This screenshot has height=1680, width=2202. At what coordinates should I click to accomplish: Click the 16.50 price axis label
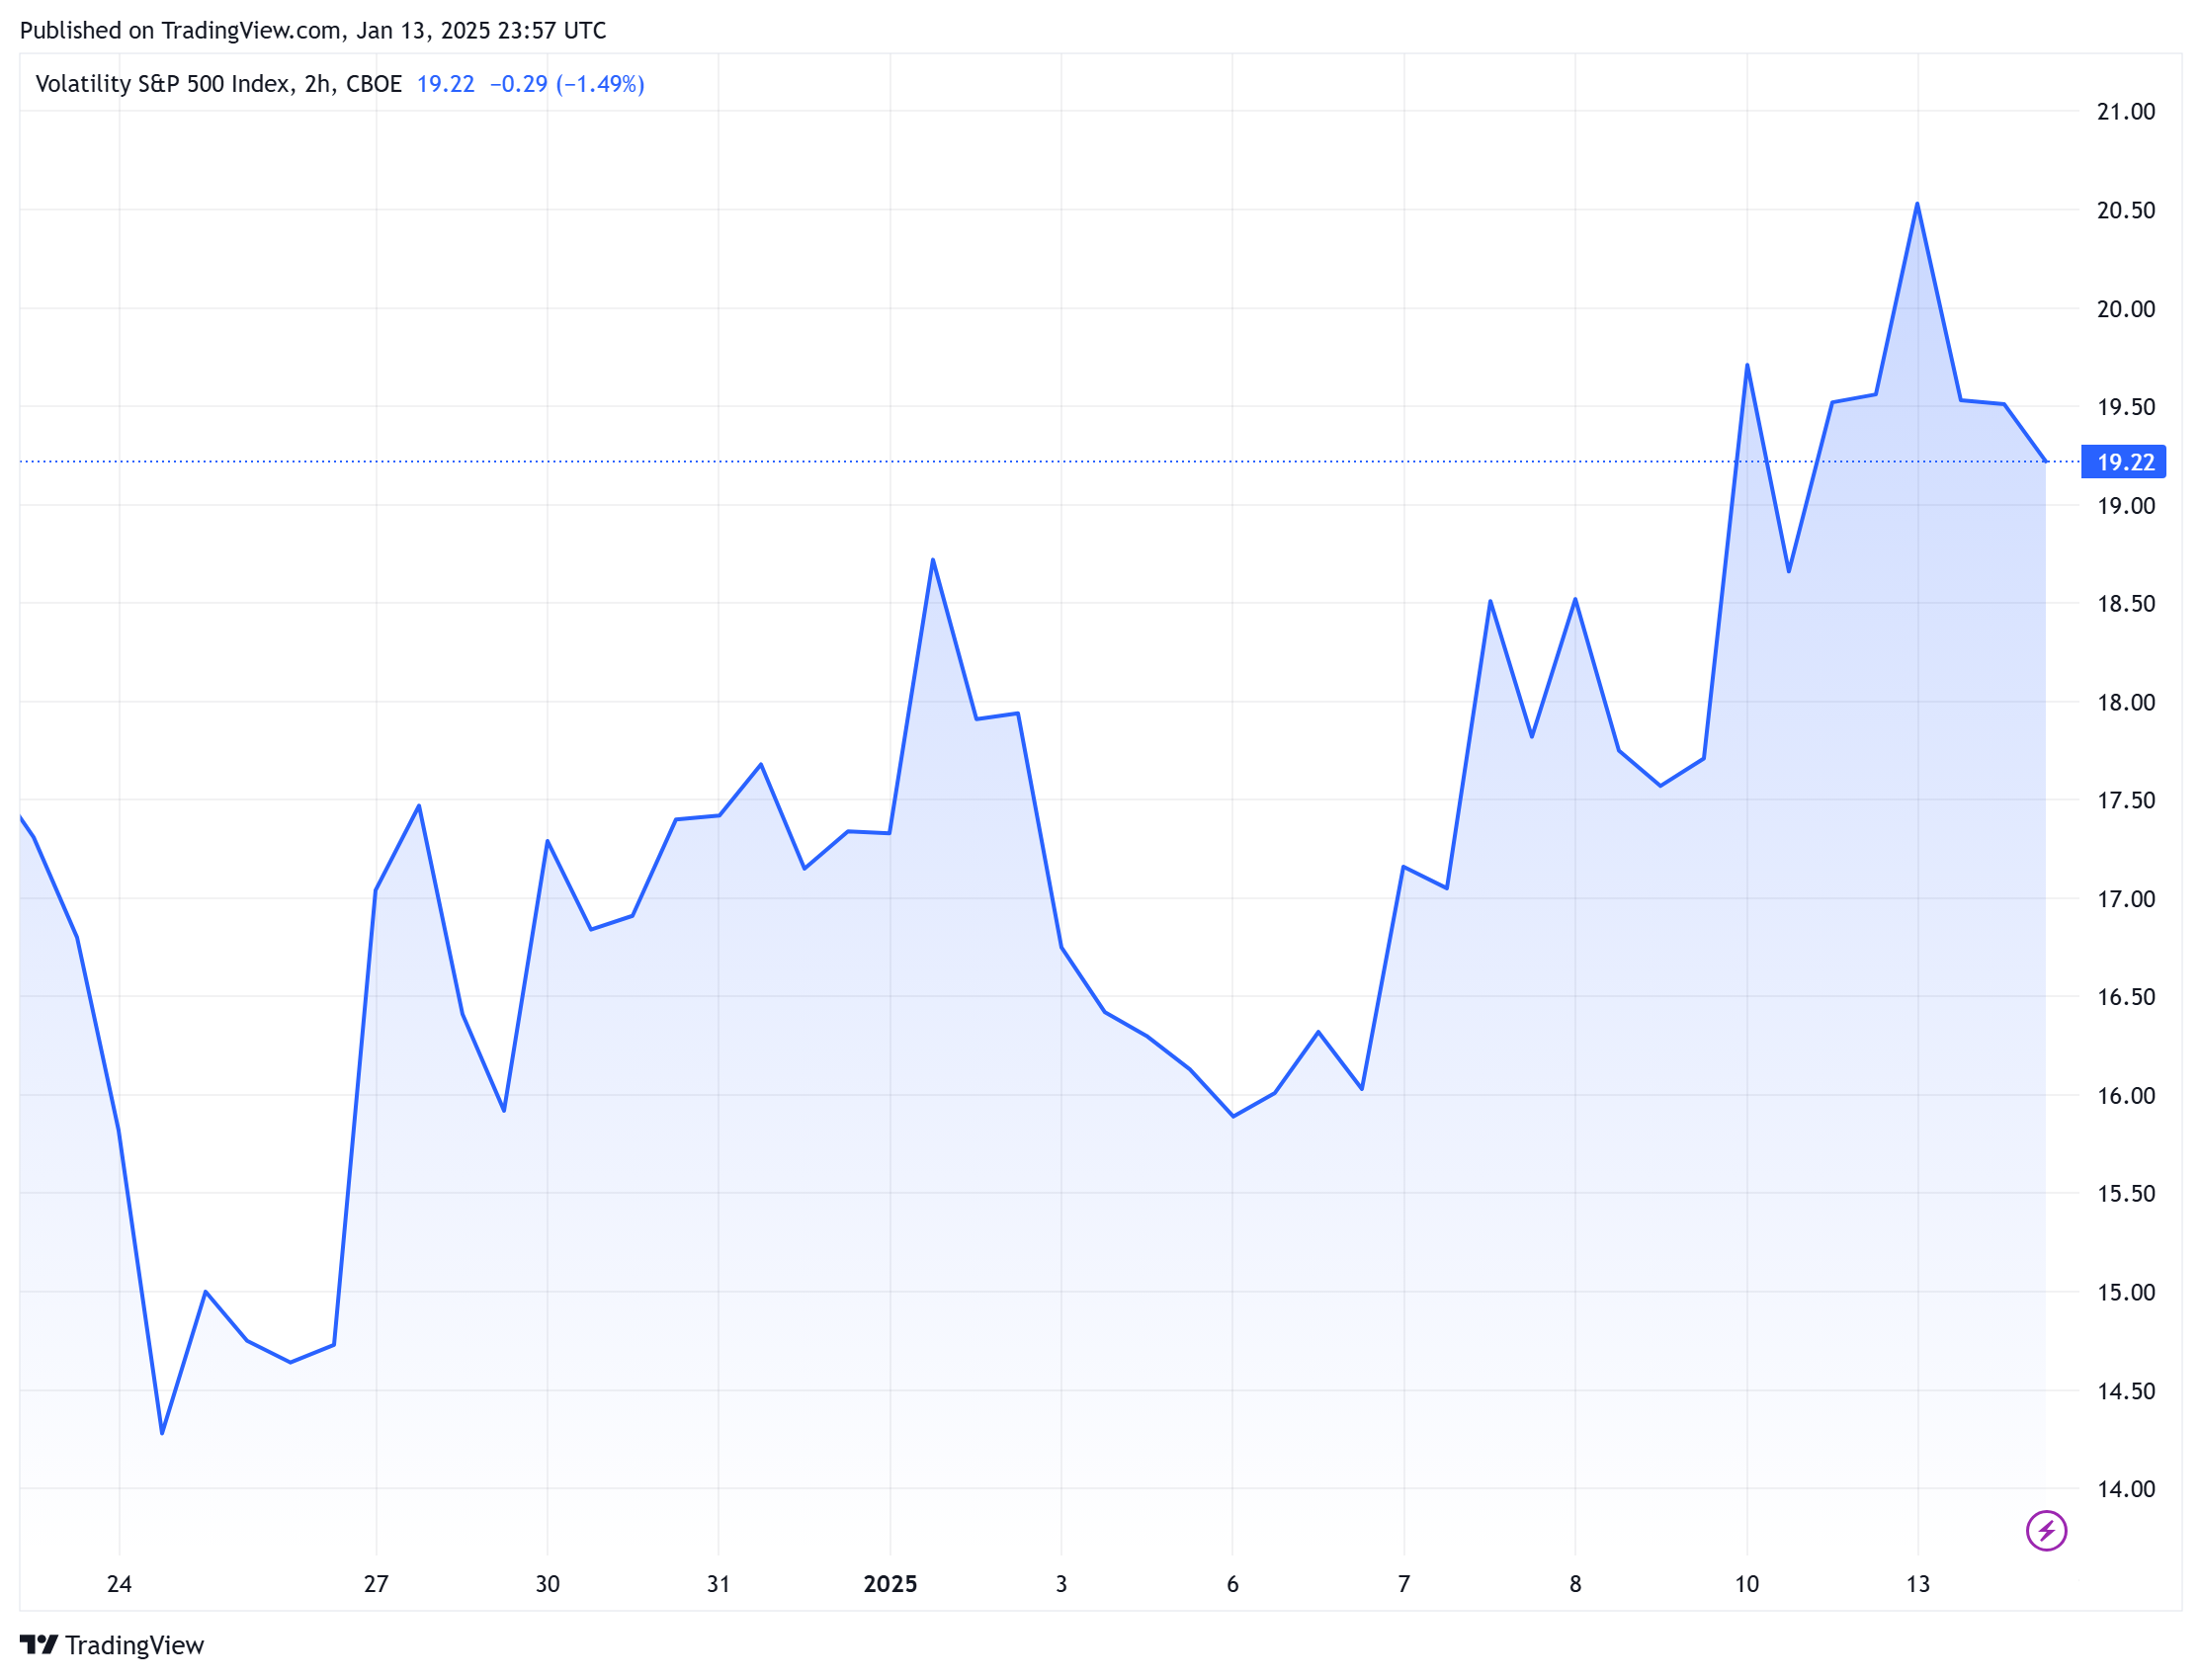[x=2126, y=997]
